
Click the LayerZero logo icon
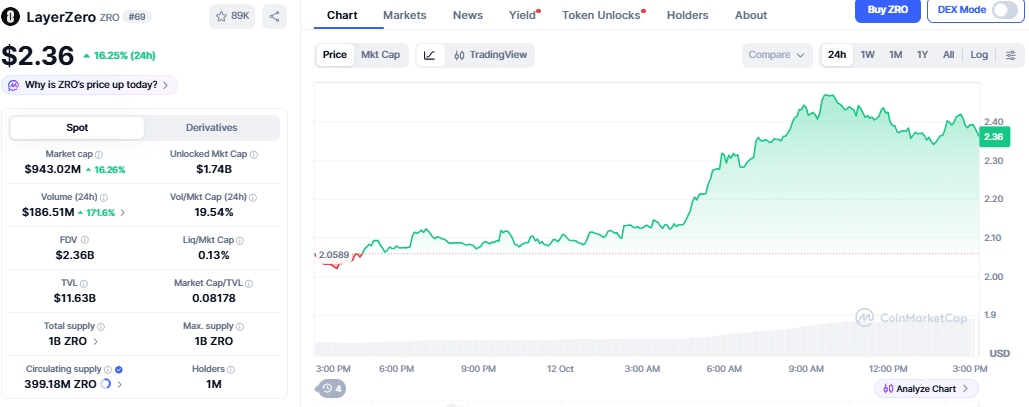11,18
